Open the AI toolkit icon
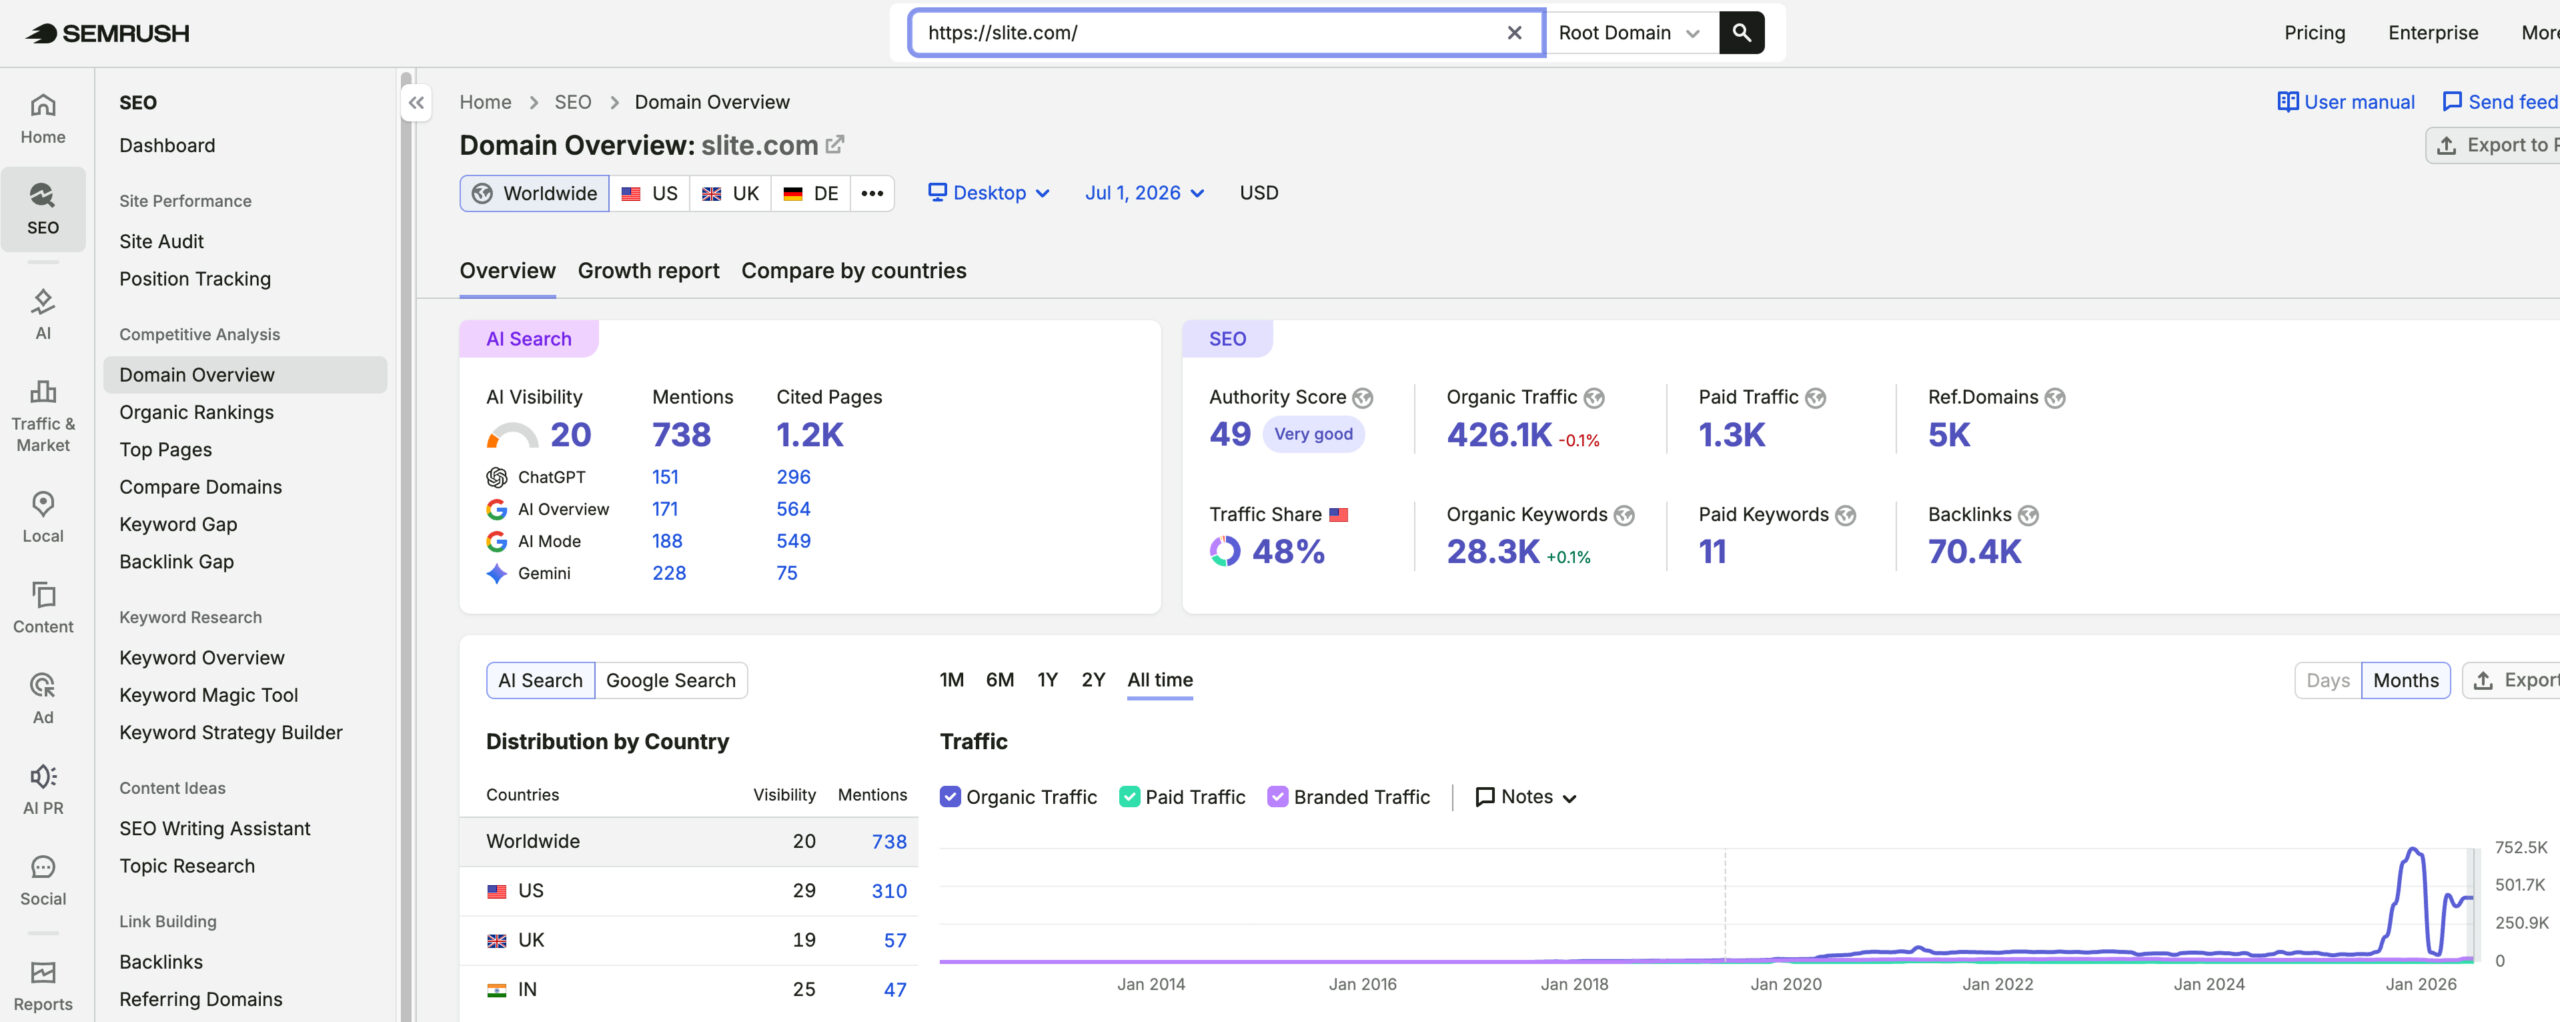This screenshot has height=1022, width=2560. pos(43,314)
